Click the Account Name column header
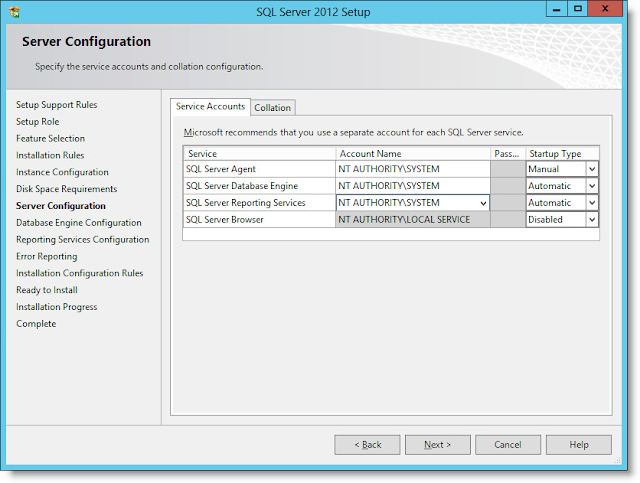 413,154
